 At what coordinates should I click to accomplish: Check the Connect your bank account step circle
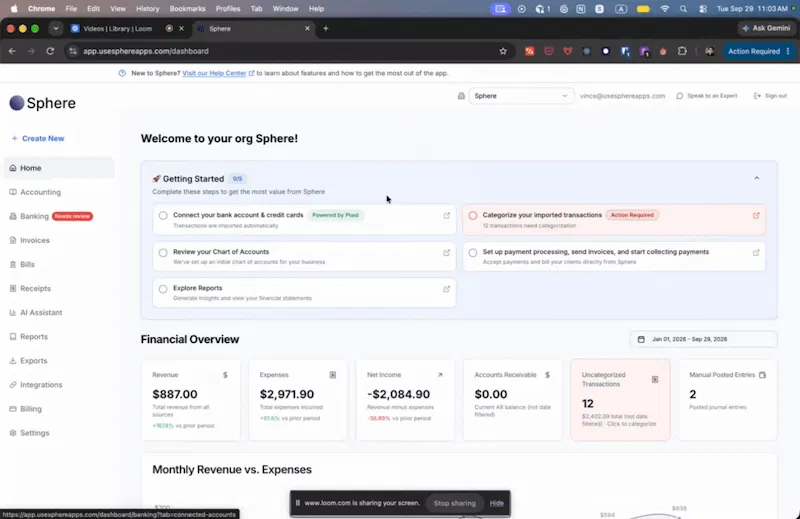(163, 215)
